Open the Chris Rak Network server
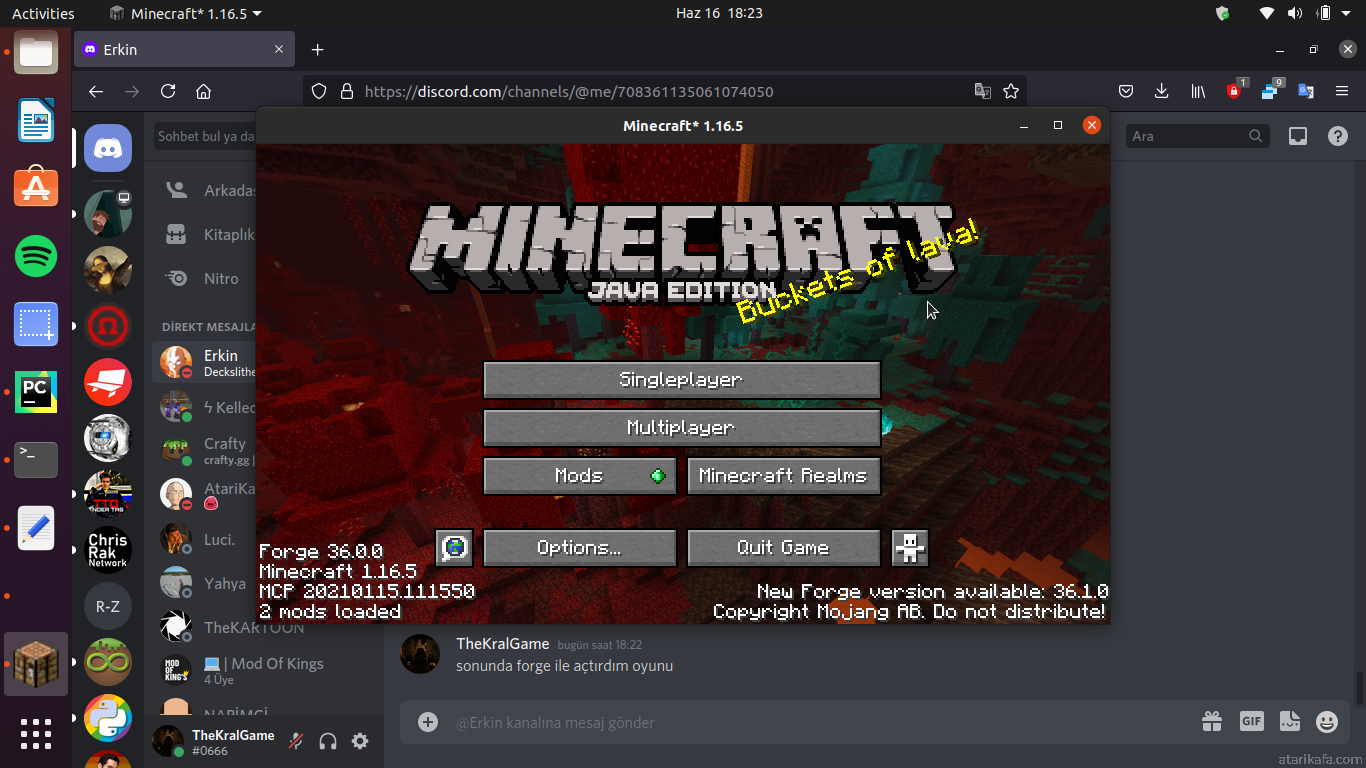The height and width of the screenshot is (768, 1366). coord(108,550)
